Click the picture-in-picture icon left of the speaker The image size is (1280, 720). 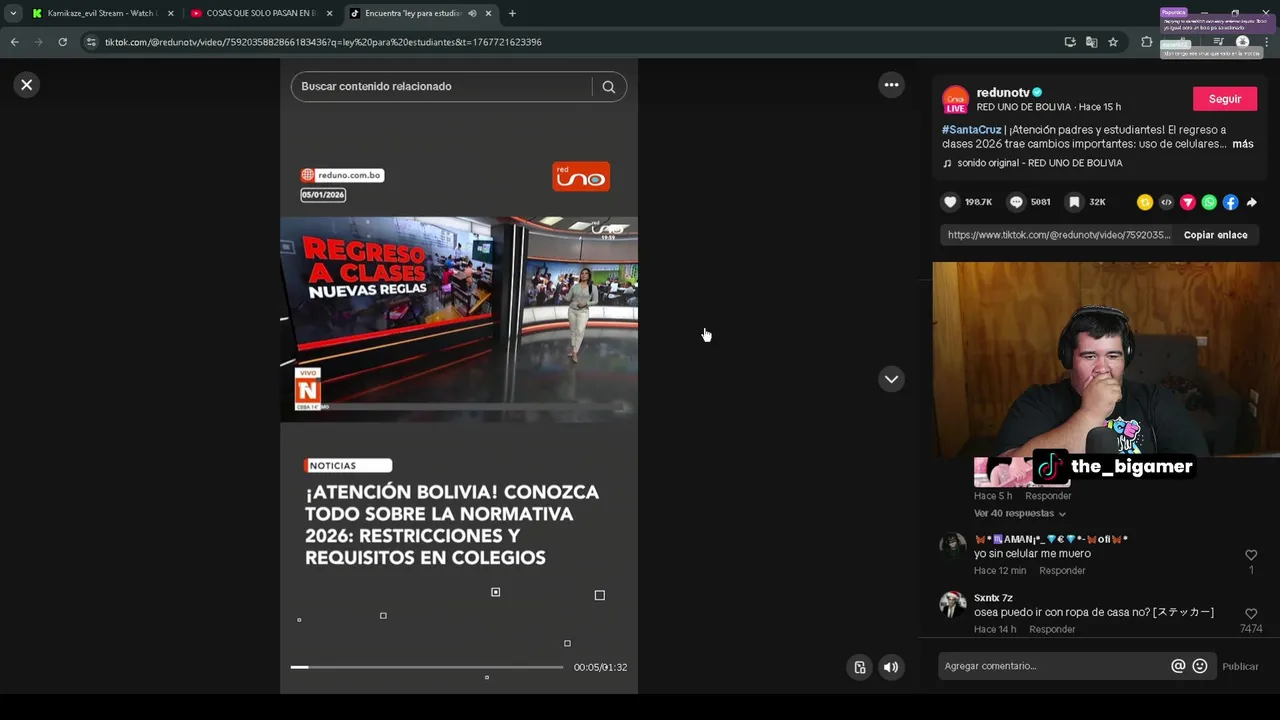tap(859, 667)
